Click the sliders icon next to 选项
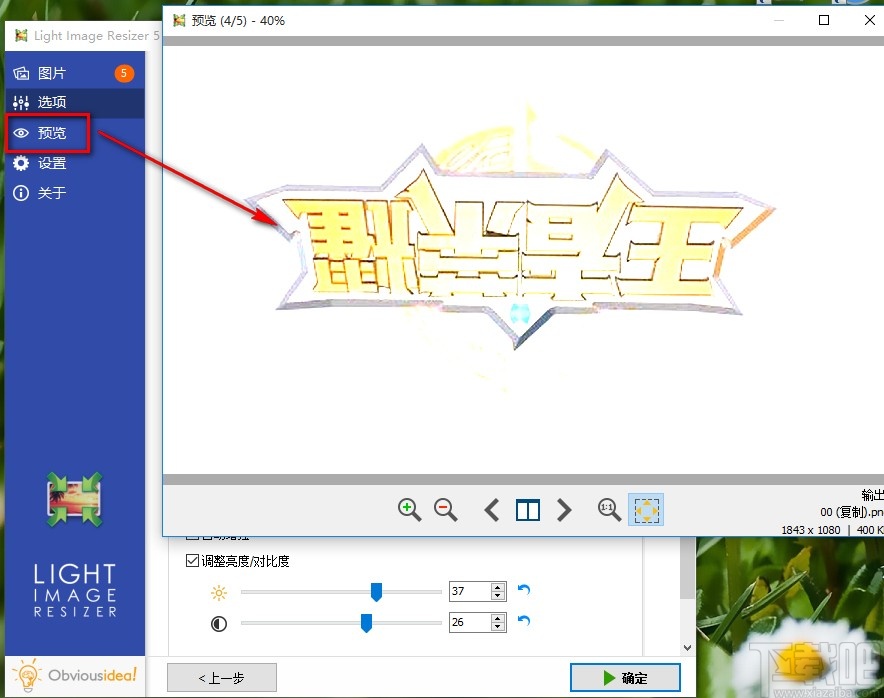 pos(21,103)
